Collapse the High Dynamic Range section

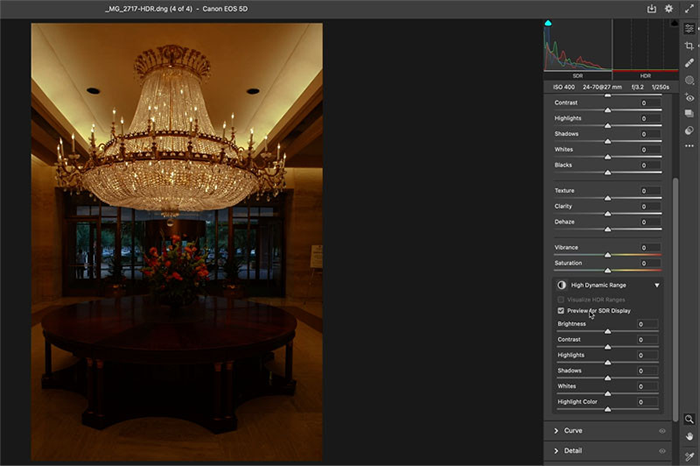(657, 285)
